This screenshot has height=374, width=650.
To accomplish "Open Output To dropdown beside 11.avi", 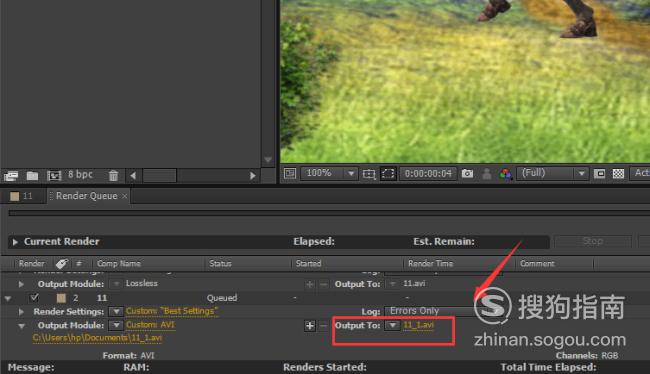I will [x=392, y=284].
